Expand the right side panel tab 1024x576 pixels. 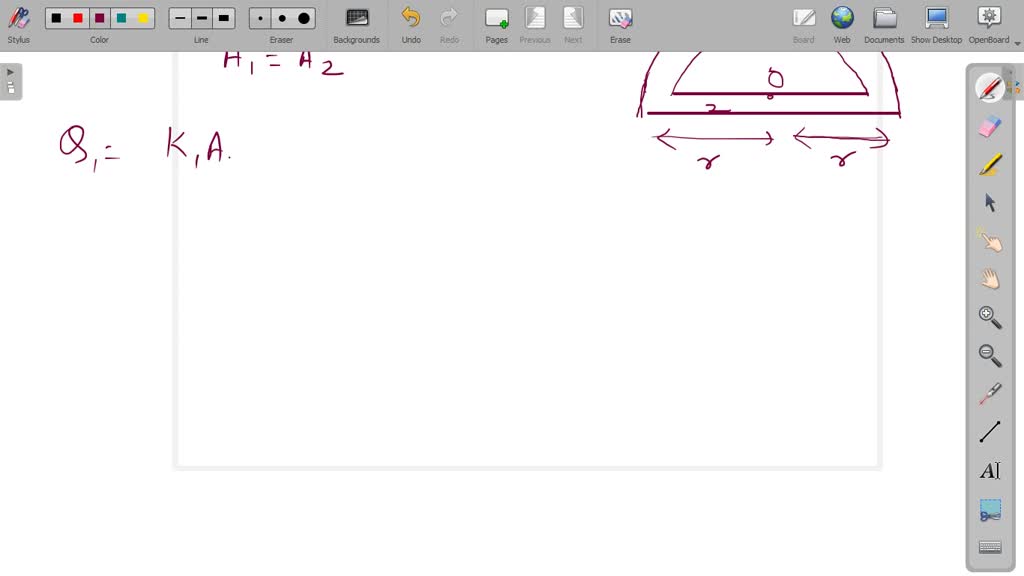[1014, 84]
